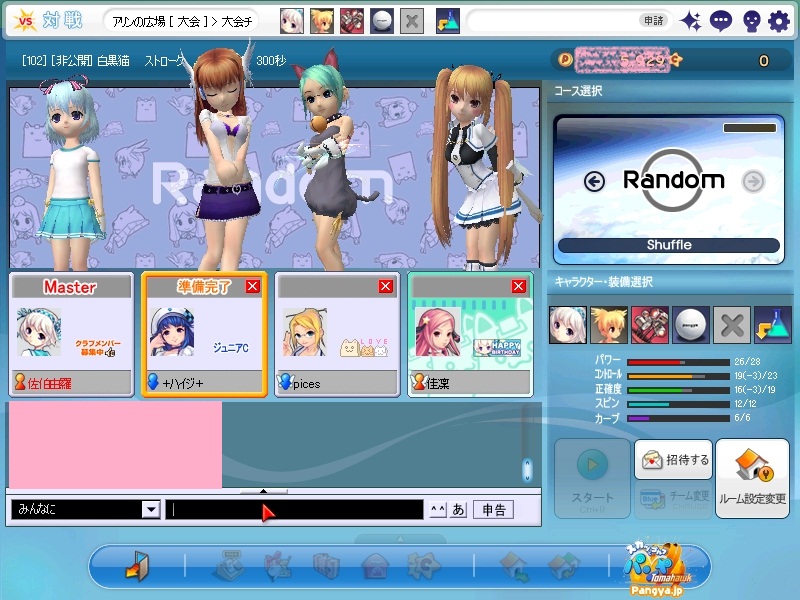Open the みんなに chat target dropdown
Image resolution: width=800 pixels, height=600 pixels.
[x=151, y=509]
